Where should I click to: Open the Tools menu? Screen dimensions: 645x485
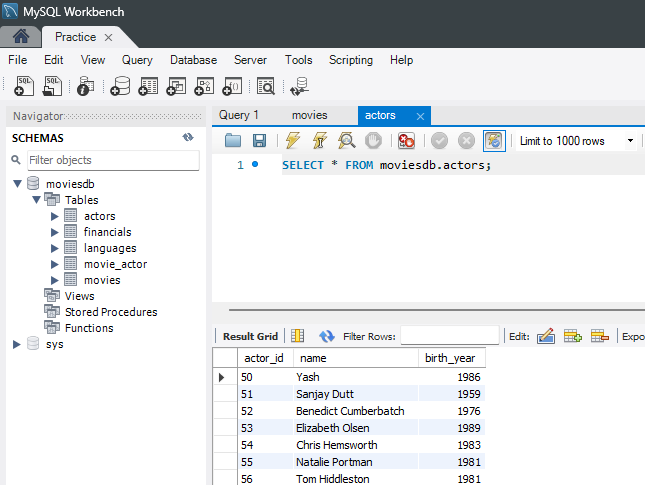299,60
